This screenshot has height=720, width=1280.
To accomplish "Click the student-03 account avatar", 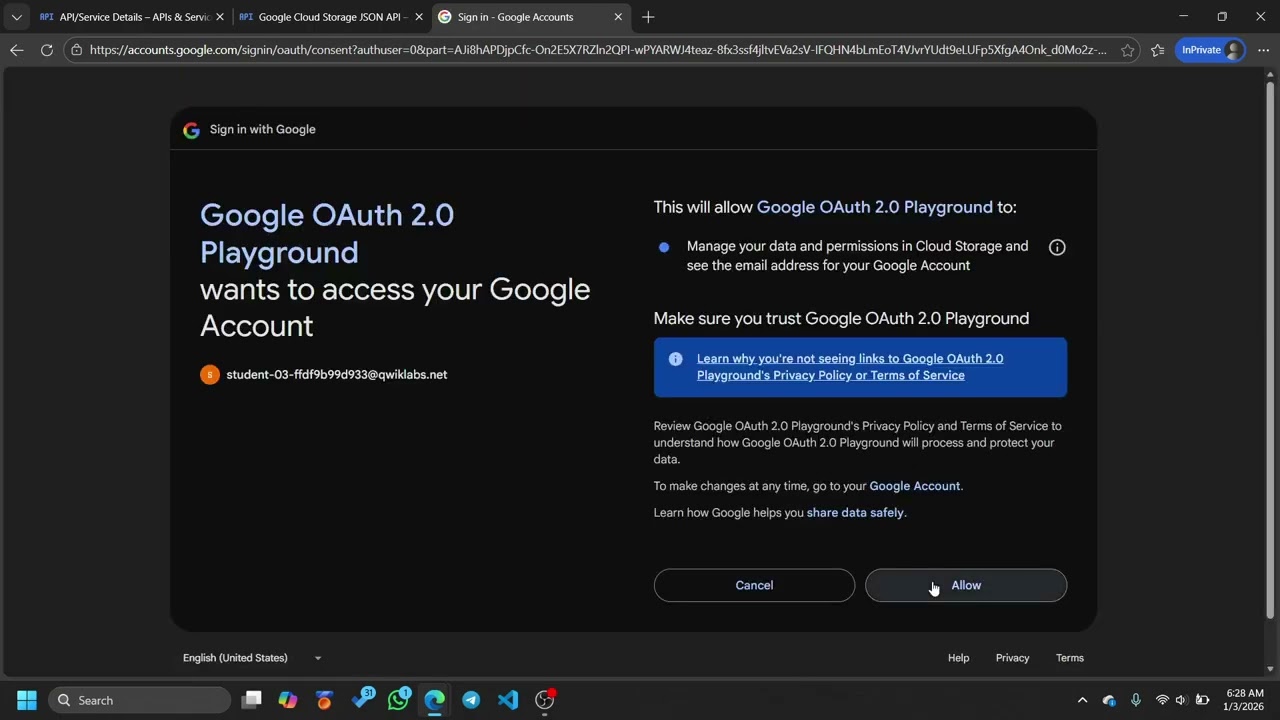I will 209,375.
